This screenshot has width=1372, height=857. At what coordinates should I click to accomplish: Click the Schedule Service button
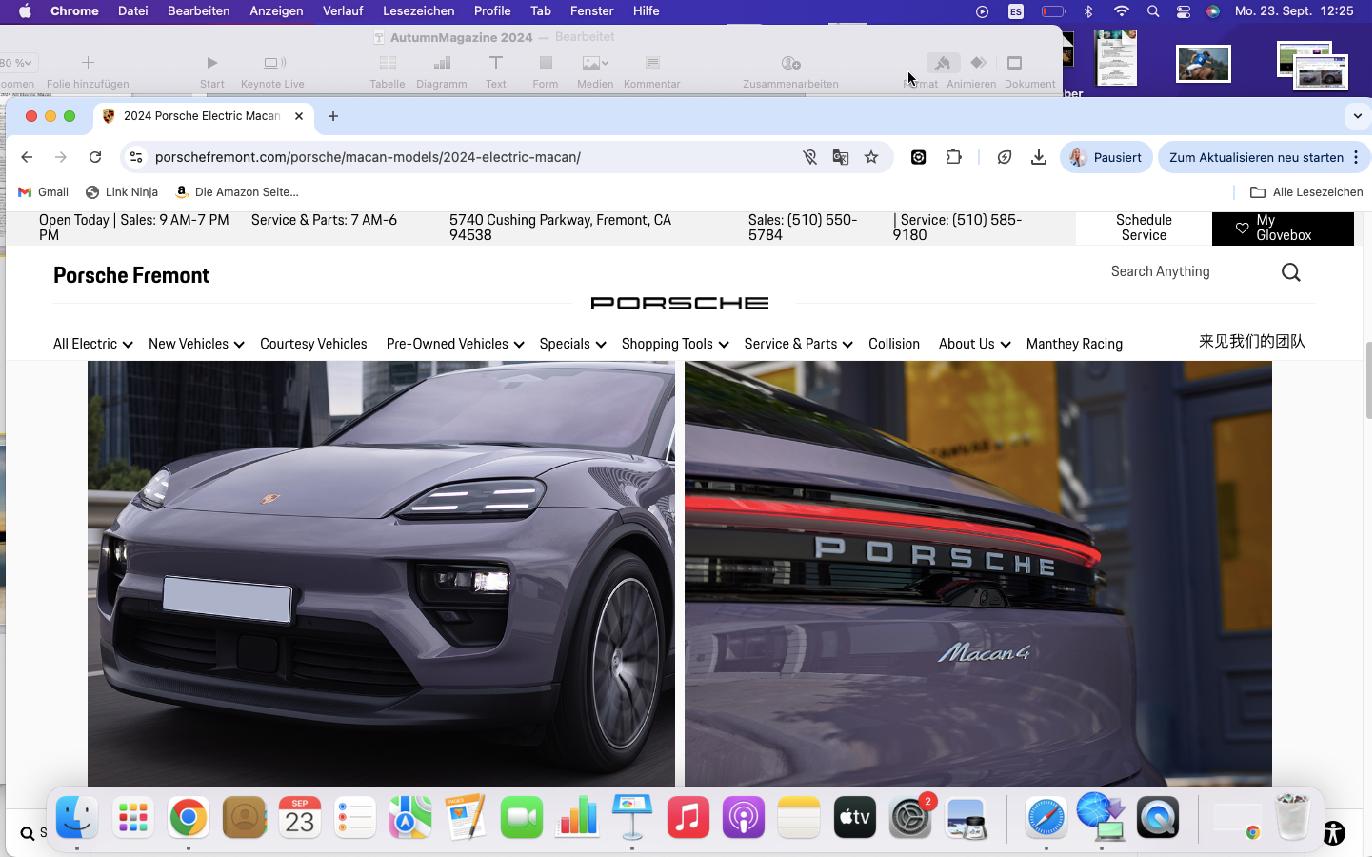1144,228
